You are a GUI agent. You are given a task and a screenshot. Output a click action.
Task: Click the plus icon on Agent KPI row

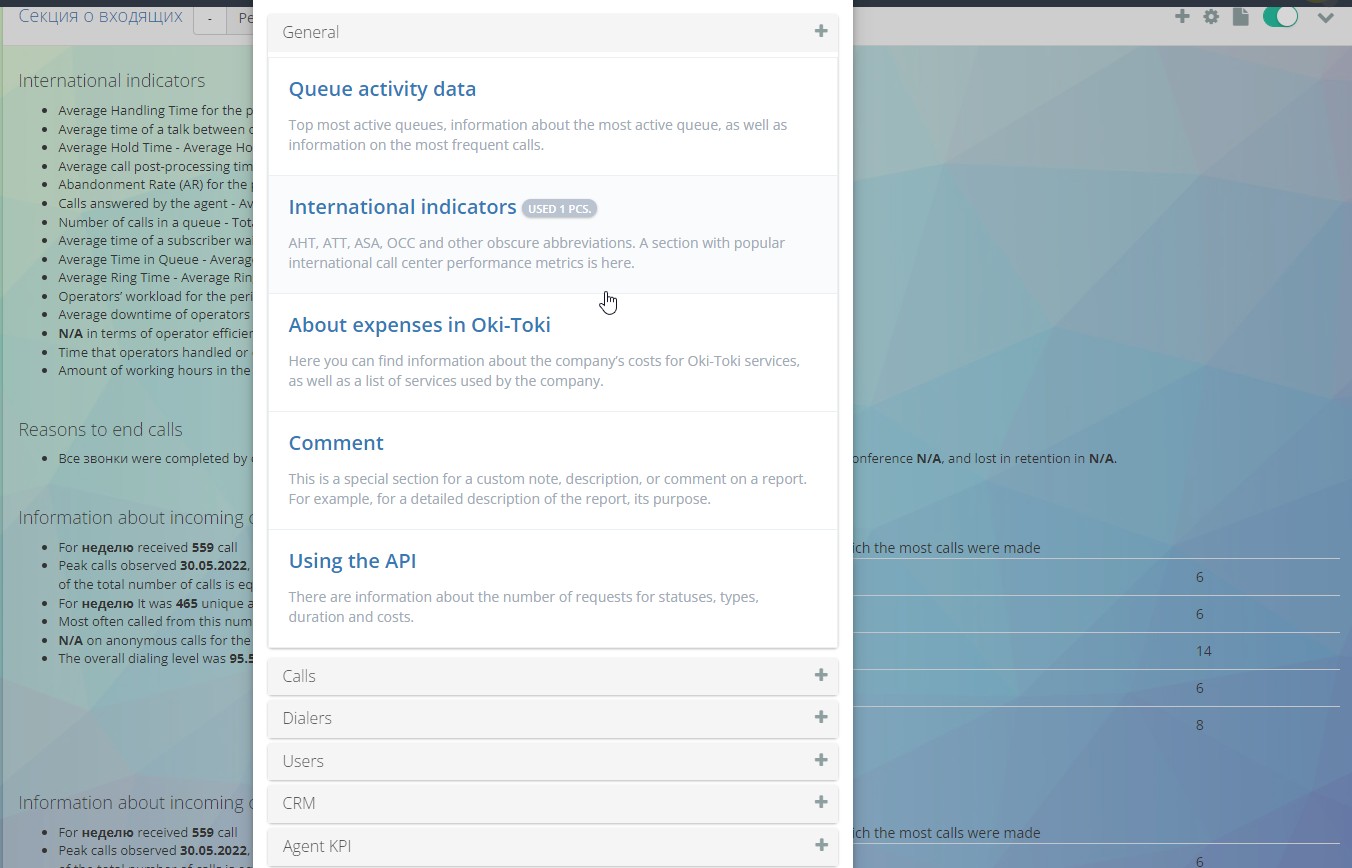(x=821, y=845)
